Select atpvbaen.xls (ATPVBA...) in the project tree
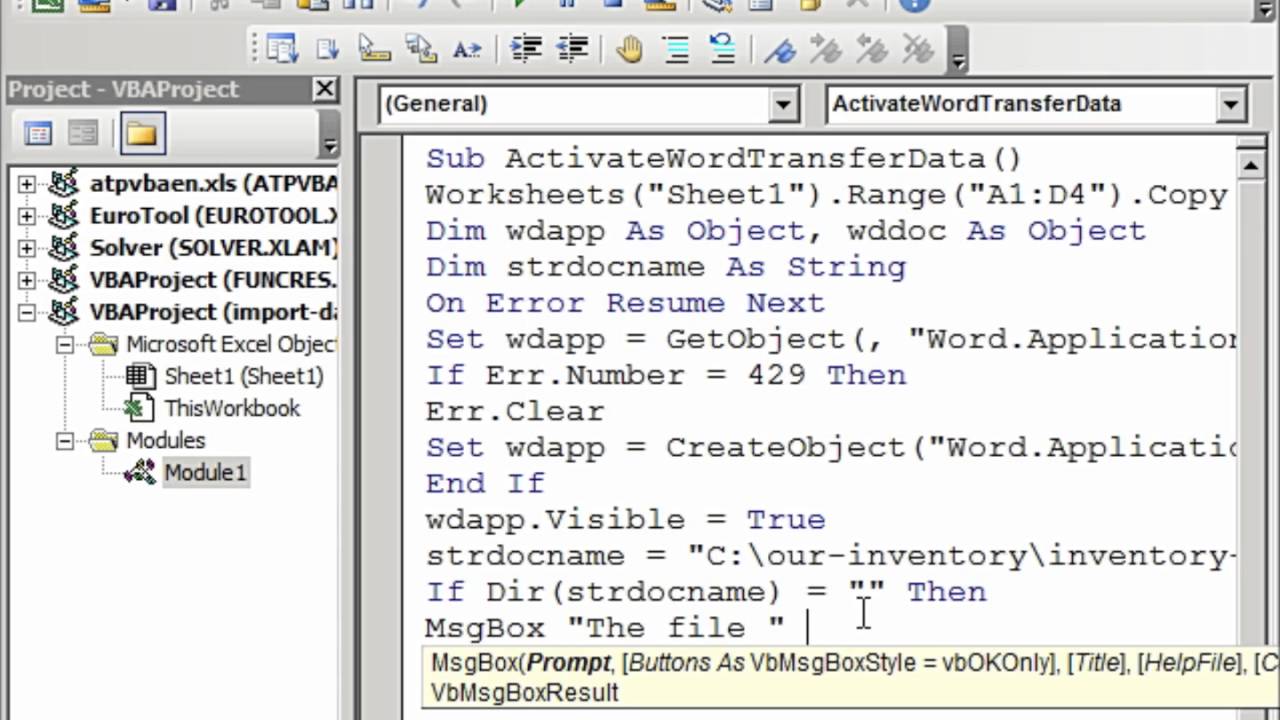 [x=213, y=184]
